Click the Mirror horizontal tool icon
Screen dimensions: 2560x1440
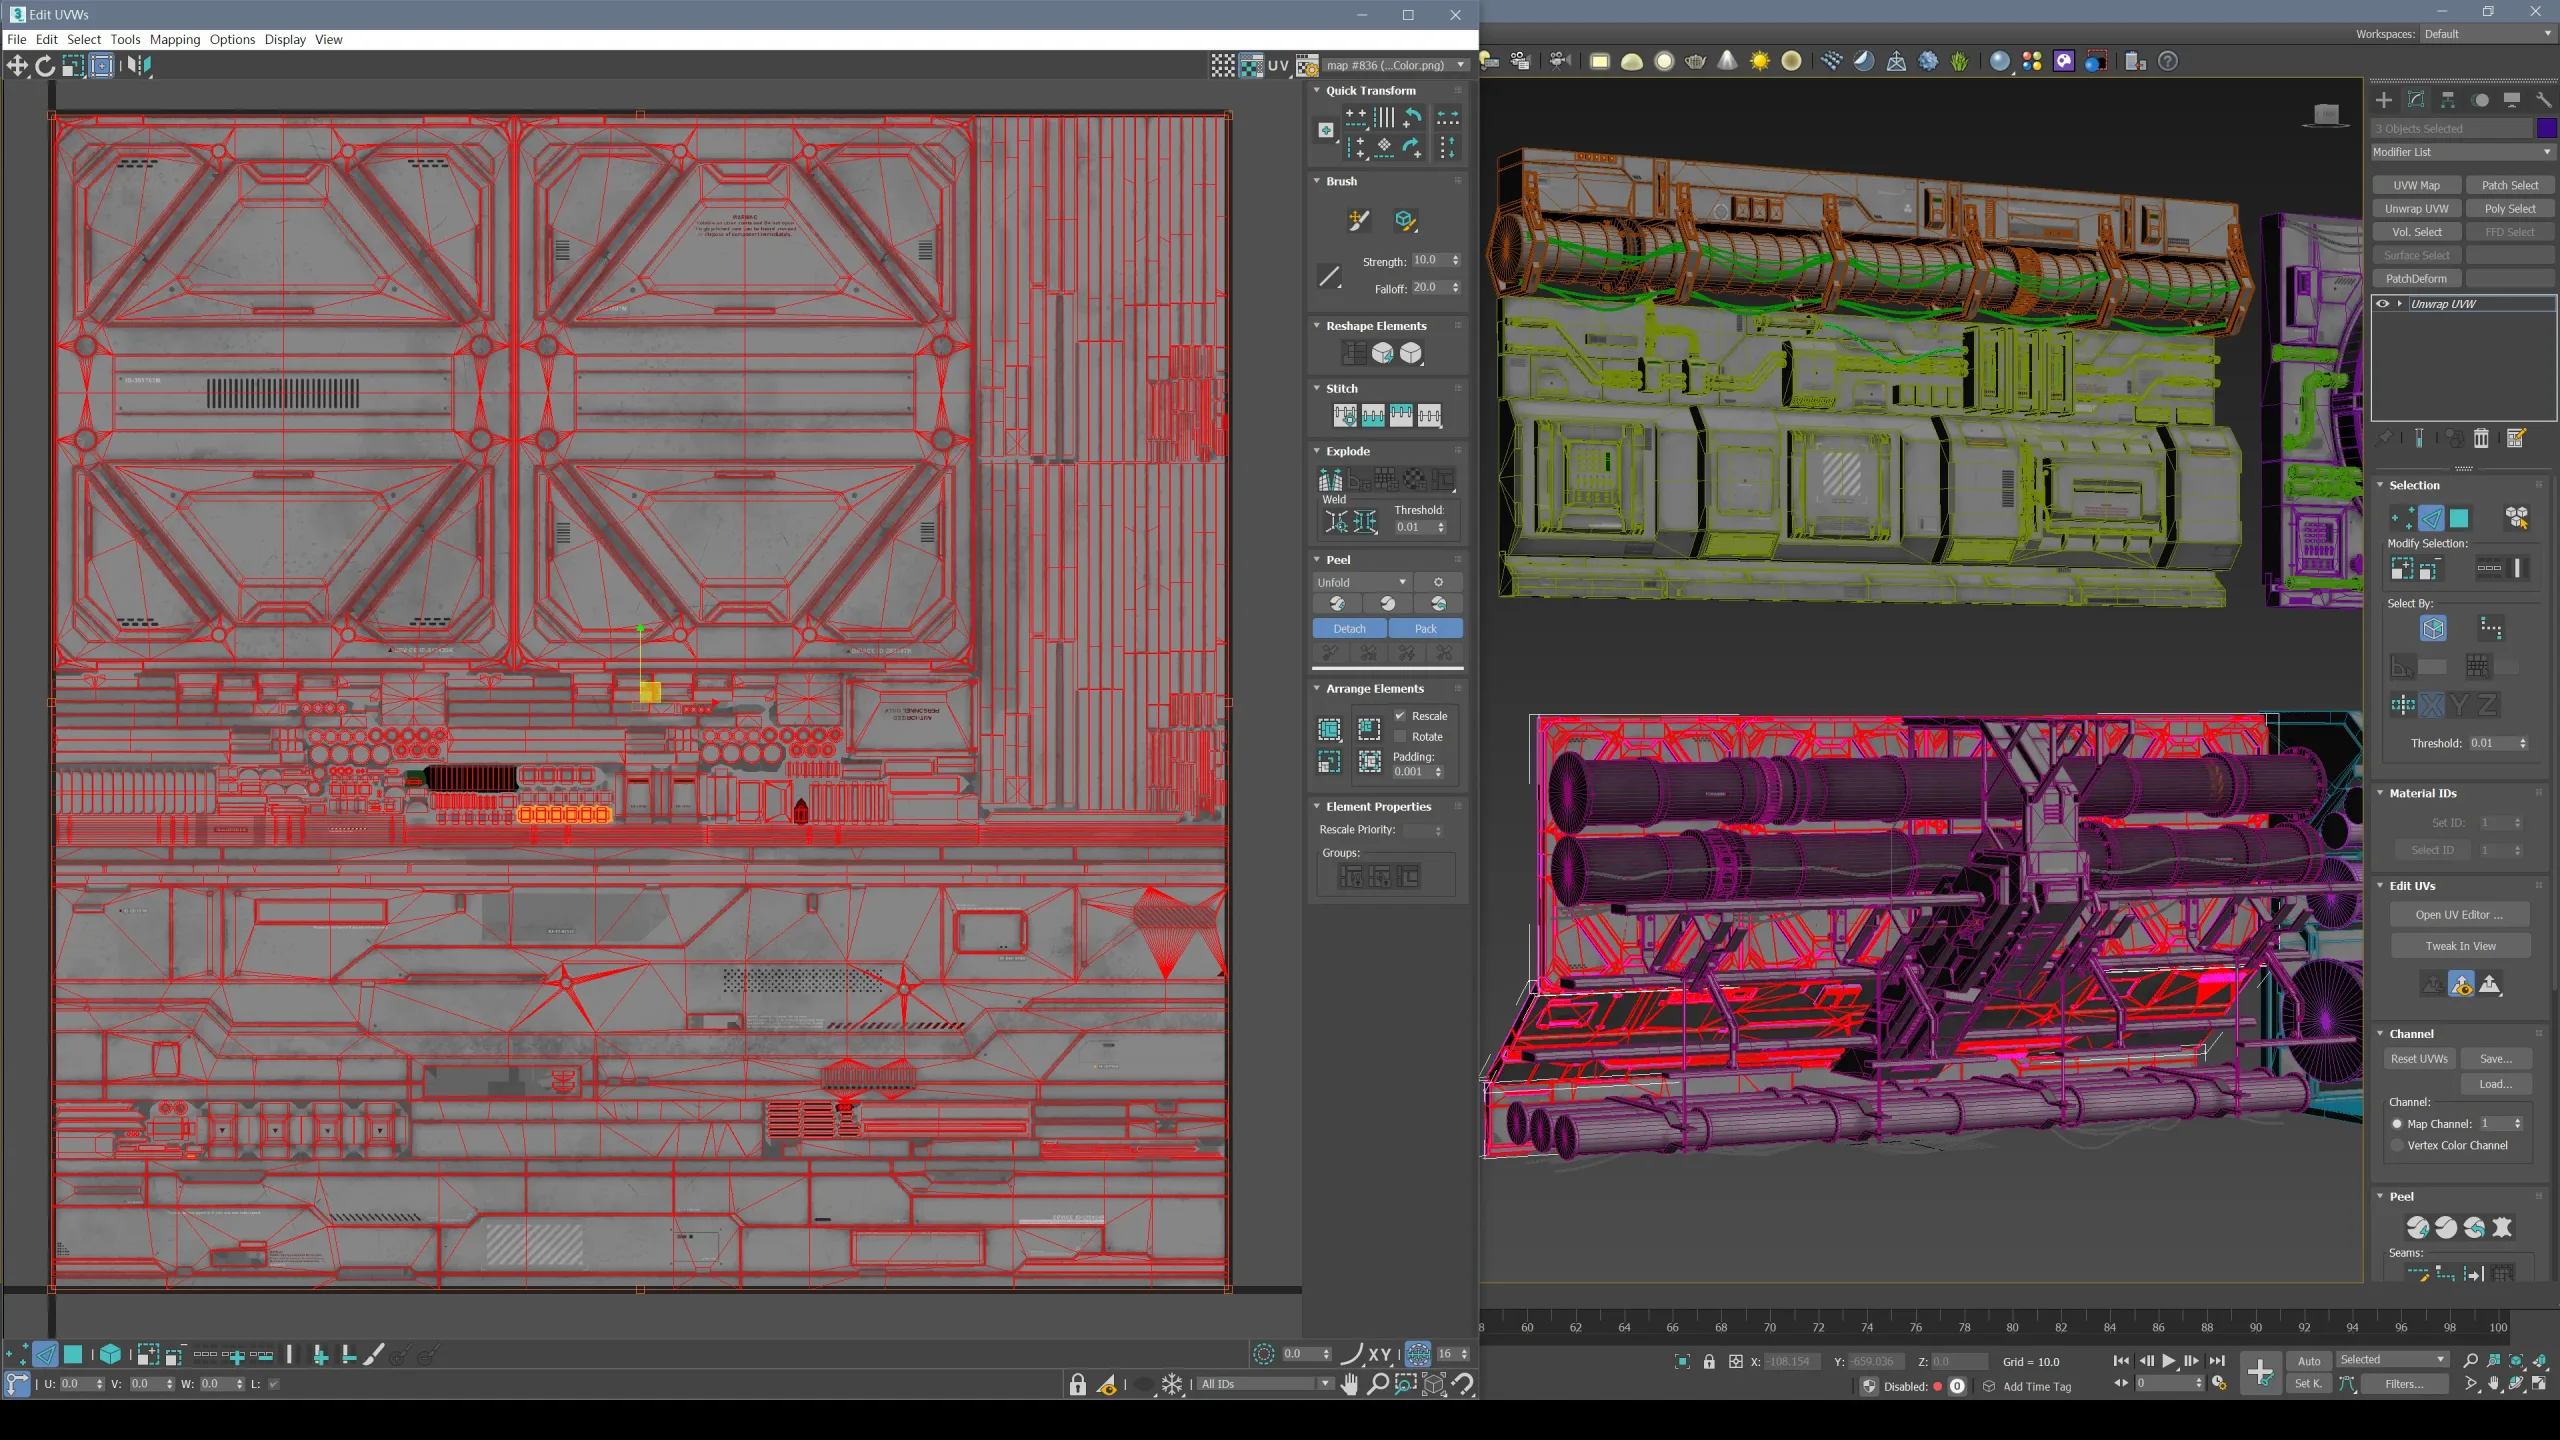click(139, 66)
